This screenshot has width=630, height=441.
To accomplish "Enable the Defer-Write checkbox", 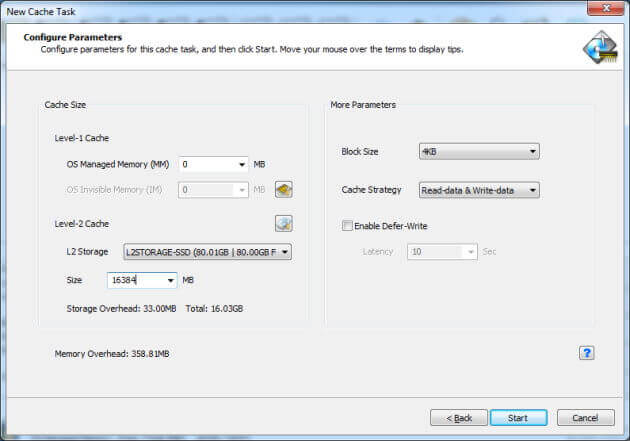I will click(x=347, y=225).
